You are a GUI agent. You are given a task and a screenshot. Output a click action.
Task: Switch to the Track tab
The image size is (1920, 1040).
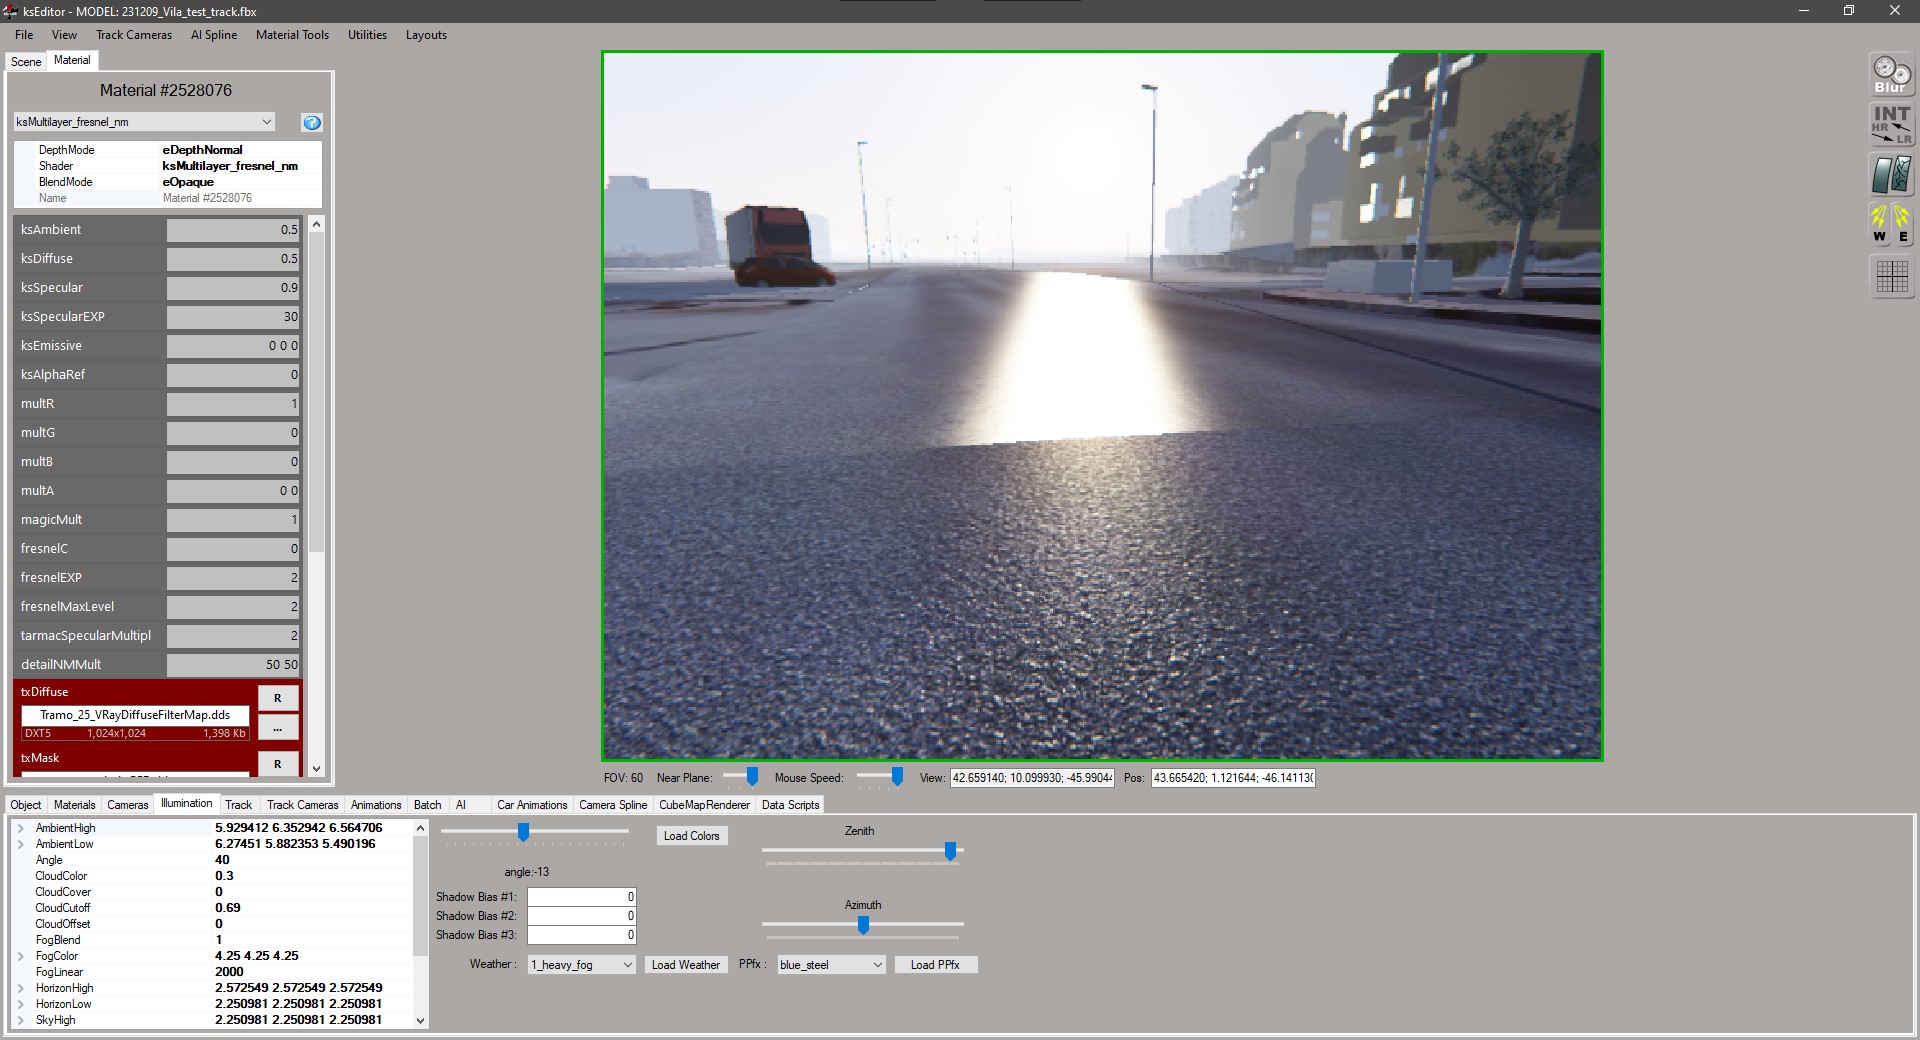pos(239,805)
